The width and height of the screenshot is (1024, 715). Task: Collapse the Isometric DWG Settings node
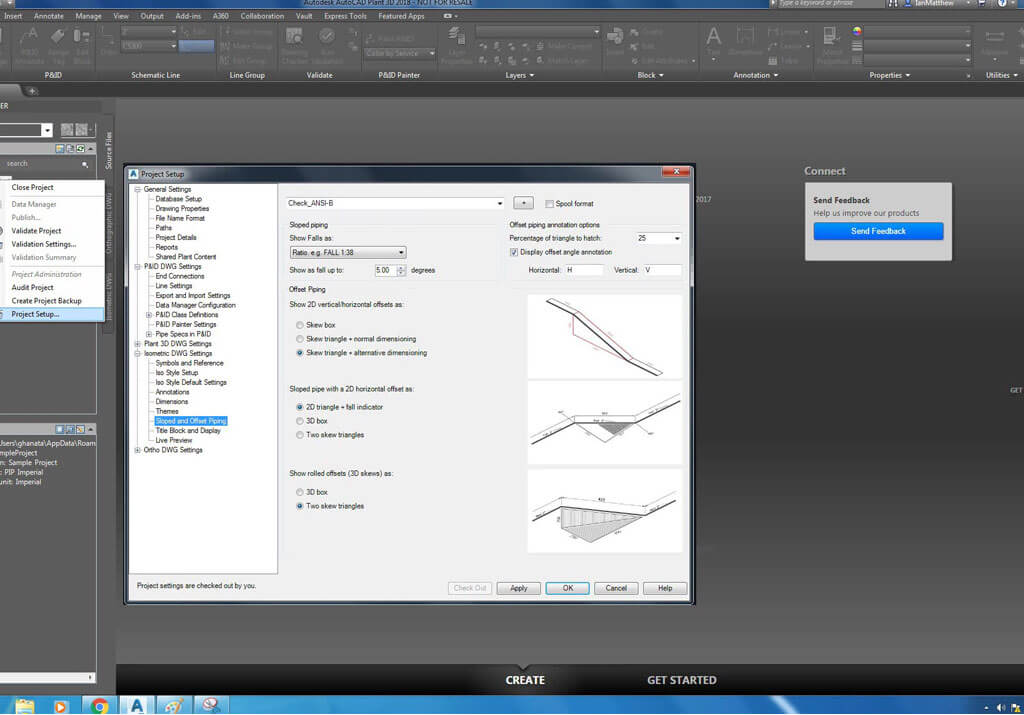coord(138,353)
